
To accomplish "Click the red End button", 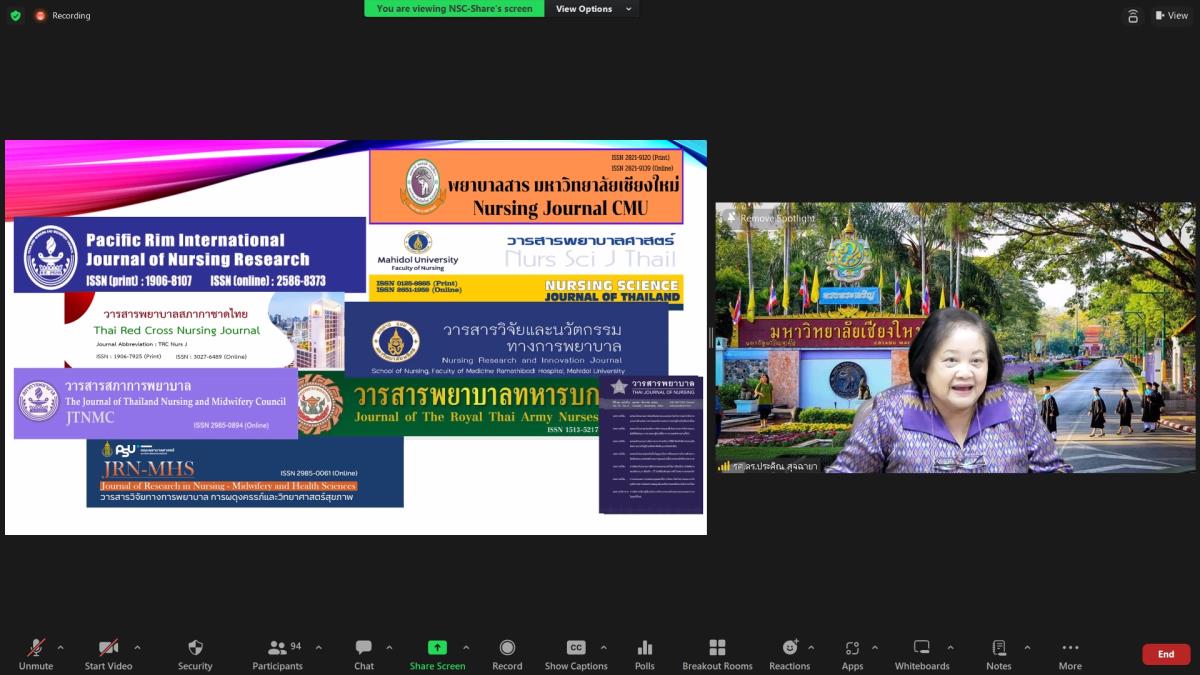I will point(1166,654).
